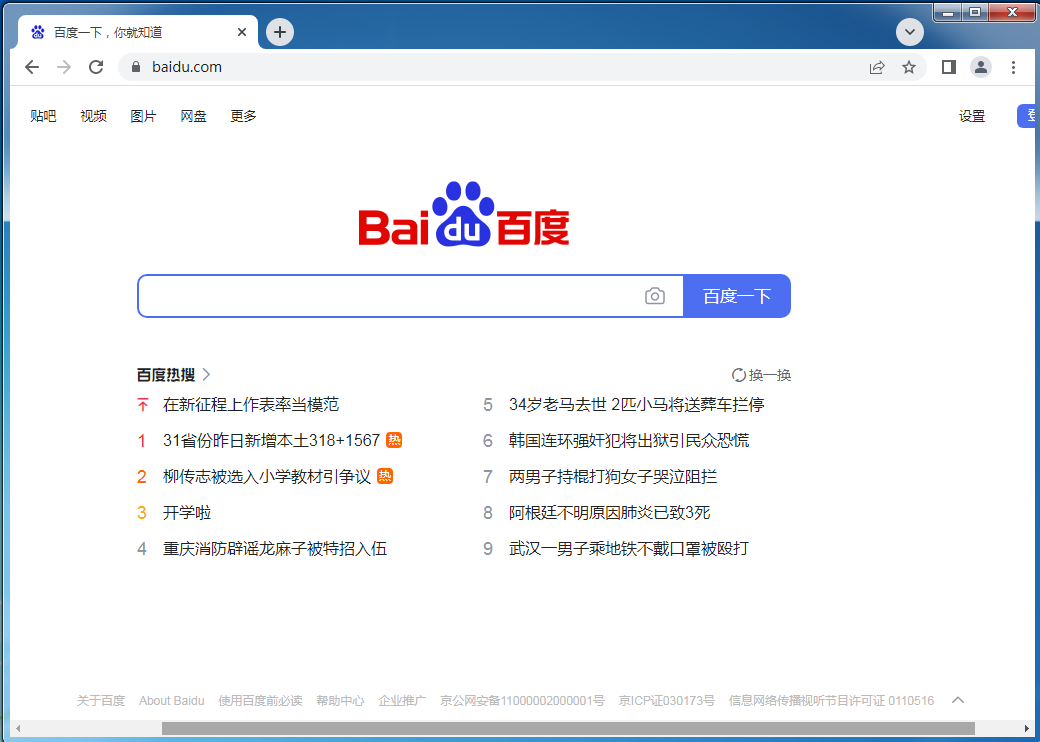
Task: Click the camera image search icon
Action: pos(655,296)
